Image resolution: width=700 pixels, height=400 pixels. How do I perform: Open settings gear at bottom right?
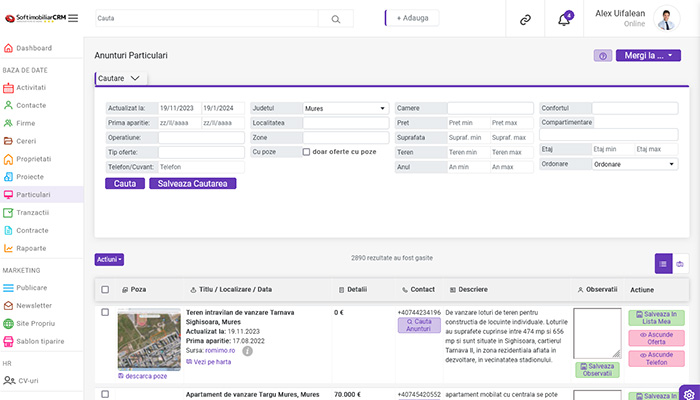pos(689,395)
